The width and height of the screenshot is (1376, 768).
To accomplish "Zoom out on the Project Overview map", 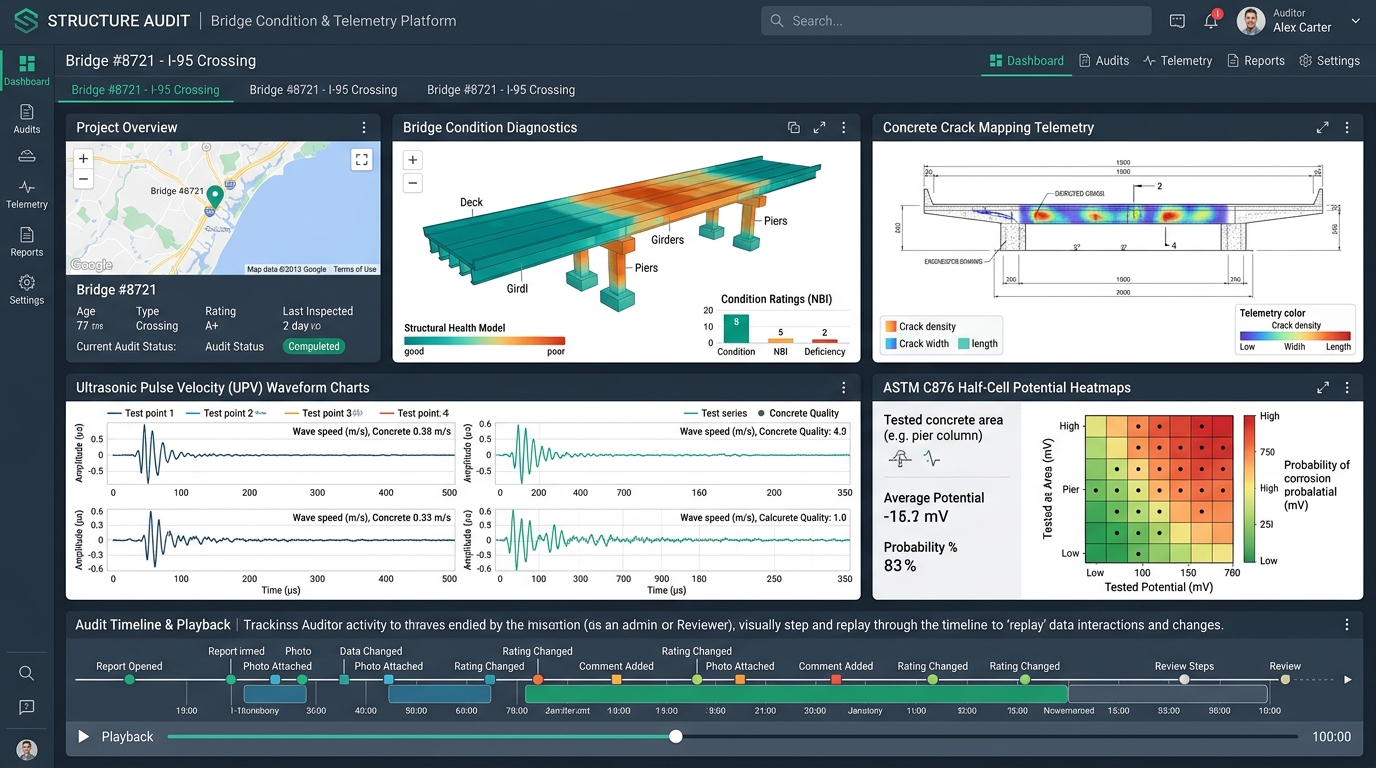I will tap(83, 179).
